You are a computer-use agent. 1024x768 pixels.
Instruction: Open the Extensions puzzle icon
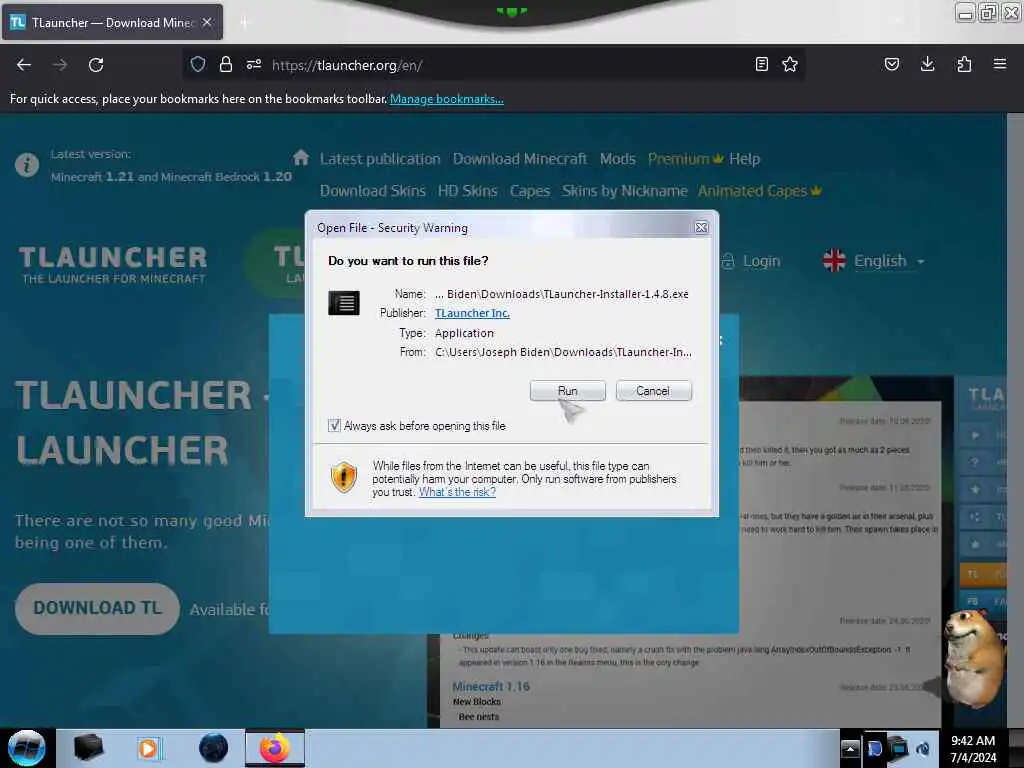(x=964, y=64)
